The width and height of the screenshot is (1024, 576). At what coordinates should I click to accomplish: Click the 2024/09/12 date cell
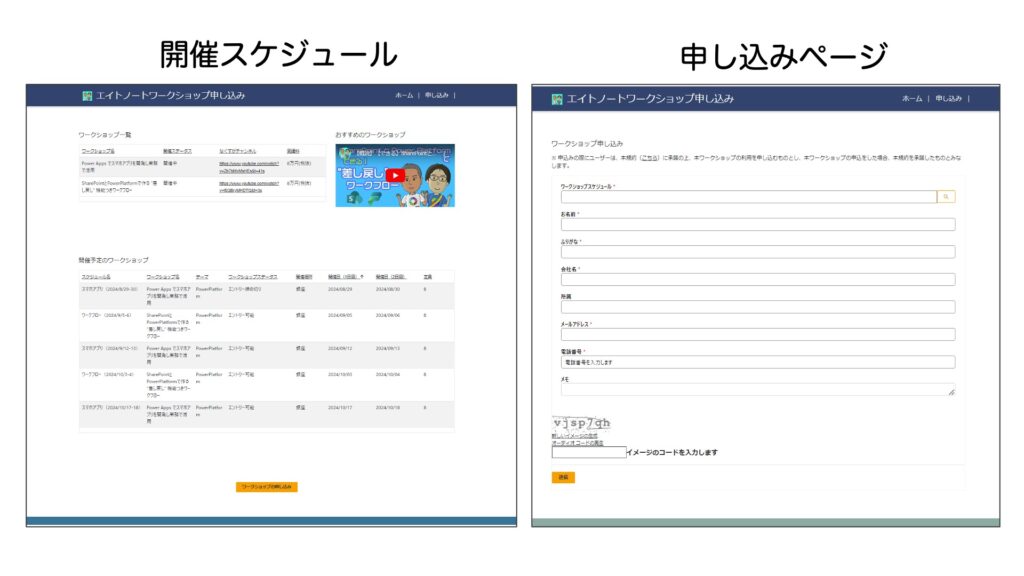click(340, 349)
